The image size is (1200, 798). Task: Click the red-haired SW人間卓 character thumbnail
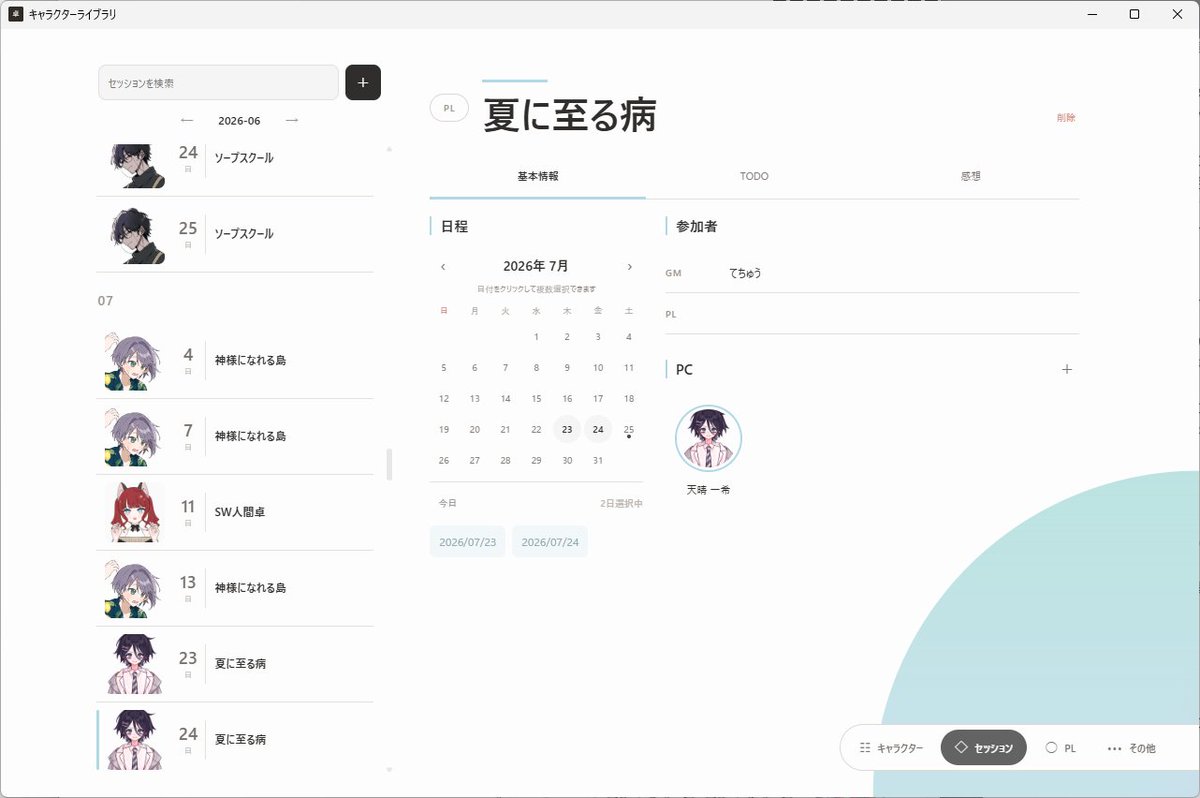pos(135,512)
